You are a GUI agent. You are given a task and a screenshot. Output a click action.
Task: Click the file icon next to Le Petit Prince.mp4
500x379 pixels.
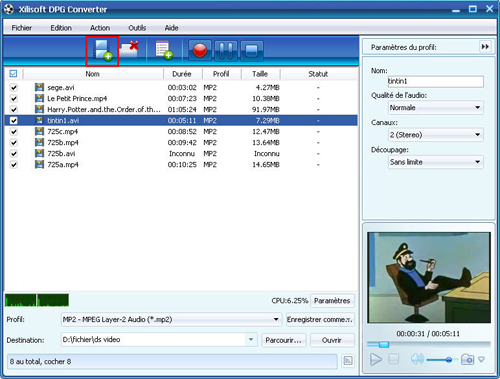click(x=39, y=98)
